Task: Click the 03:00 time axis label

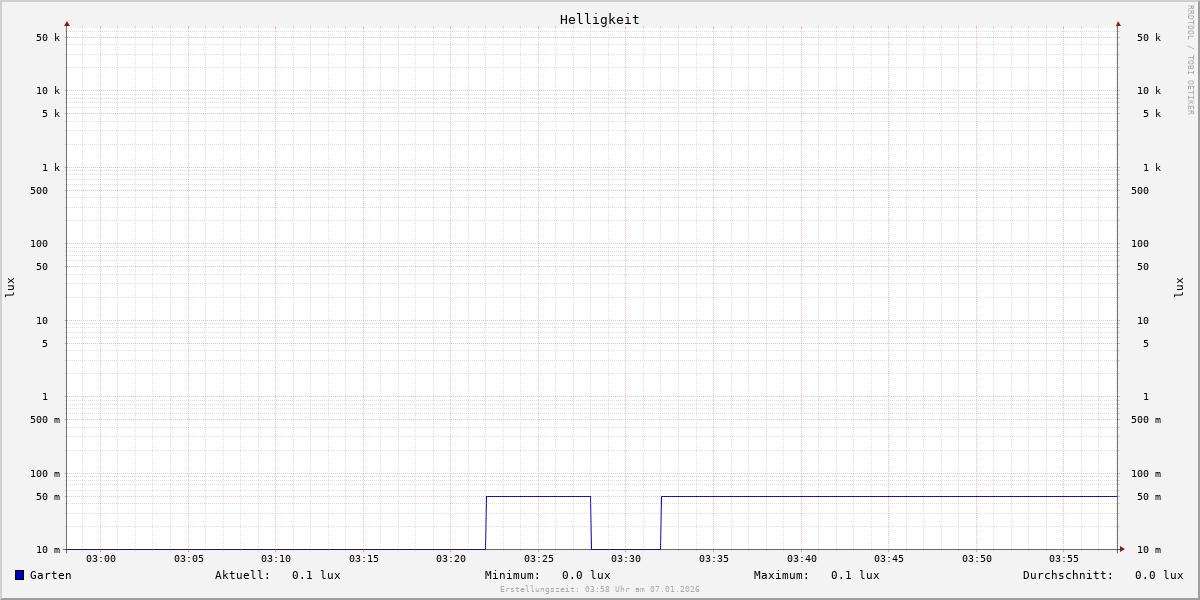Action: pyautogui.click(x=101, y=559)
